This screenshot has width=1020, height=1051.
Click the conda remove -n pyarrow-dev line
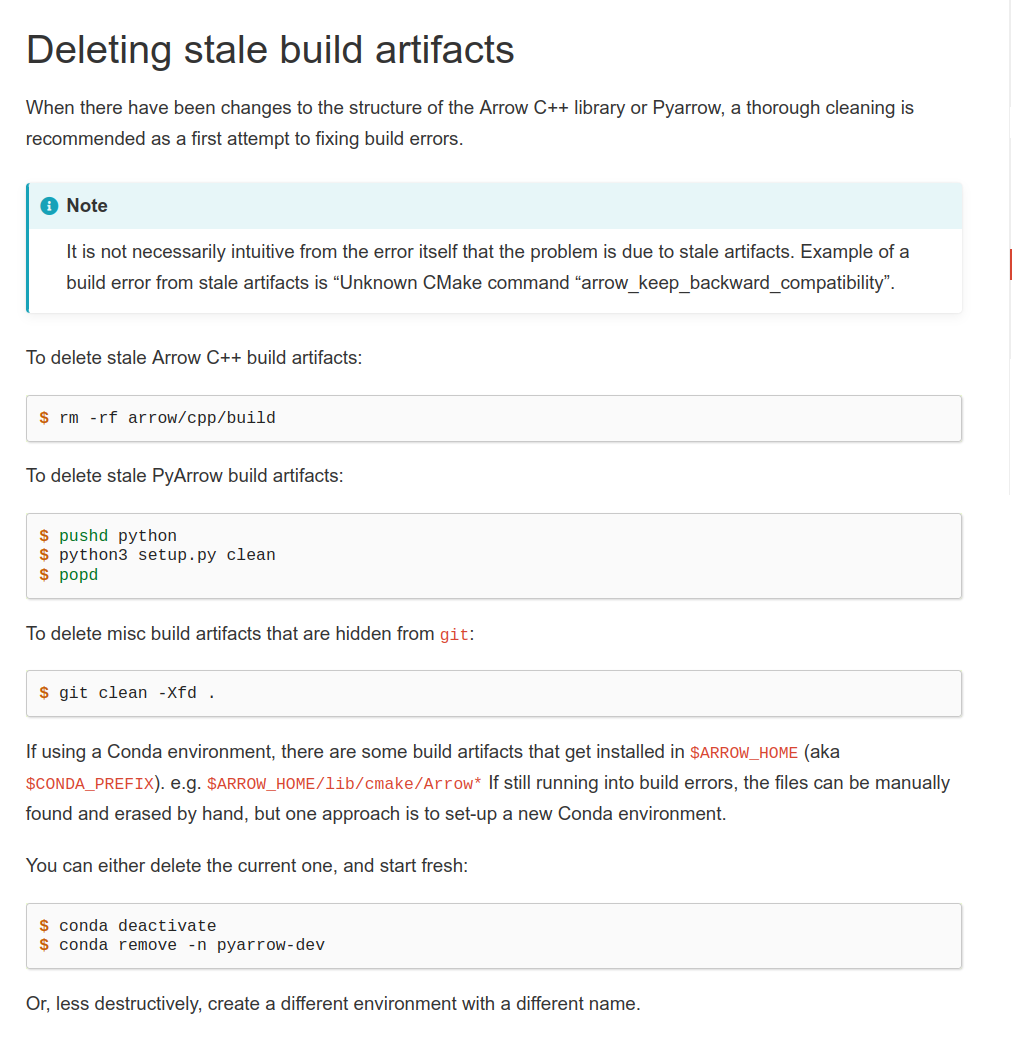click(x=192, y=945)
